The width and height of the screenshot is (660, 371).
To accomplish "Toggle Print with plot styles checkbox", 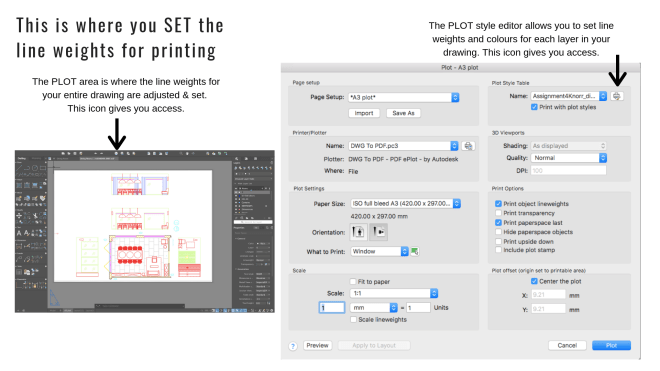I will (534, 107).
